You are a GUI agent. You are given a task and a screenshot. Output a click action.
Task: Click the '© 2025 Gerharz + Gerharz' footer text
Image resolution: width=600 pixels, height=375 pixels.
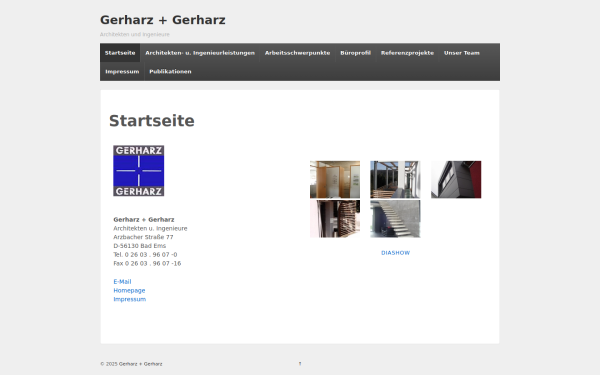(x=131, y=364)
